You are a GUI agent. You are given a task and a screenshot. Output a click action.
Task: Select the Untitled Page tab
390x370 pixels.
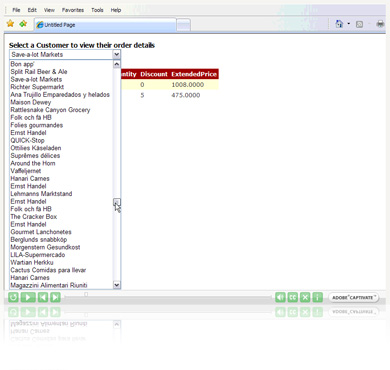105,25
